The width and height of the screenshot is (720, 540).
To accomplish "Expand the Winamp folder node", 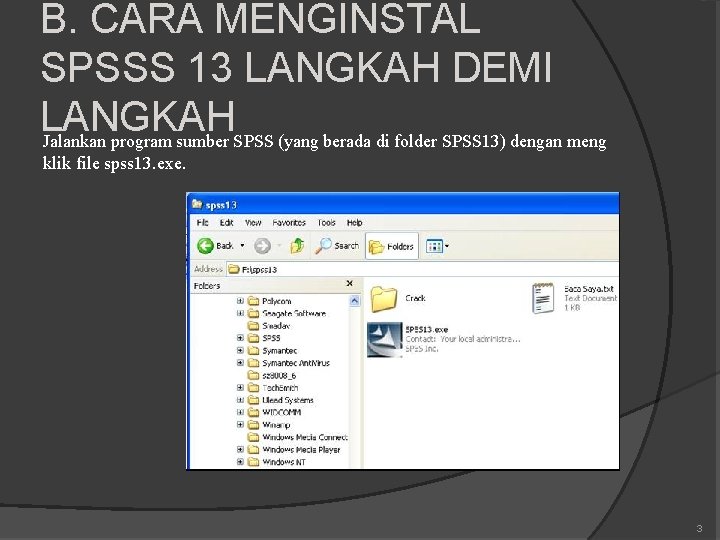I will point(240,425).
